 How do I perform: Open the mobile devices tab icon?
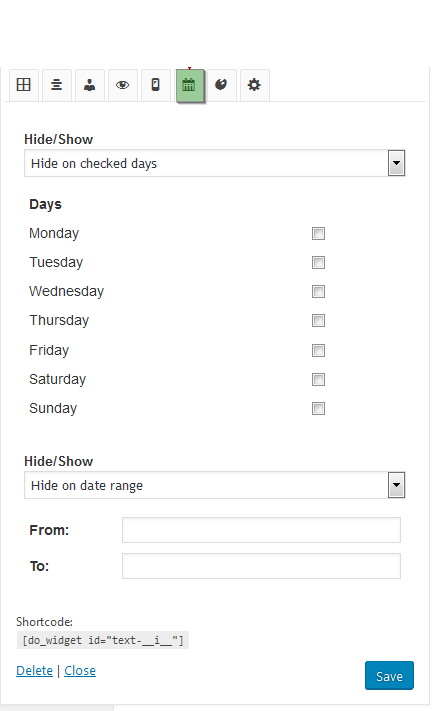click(x=155, y=85)
